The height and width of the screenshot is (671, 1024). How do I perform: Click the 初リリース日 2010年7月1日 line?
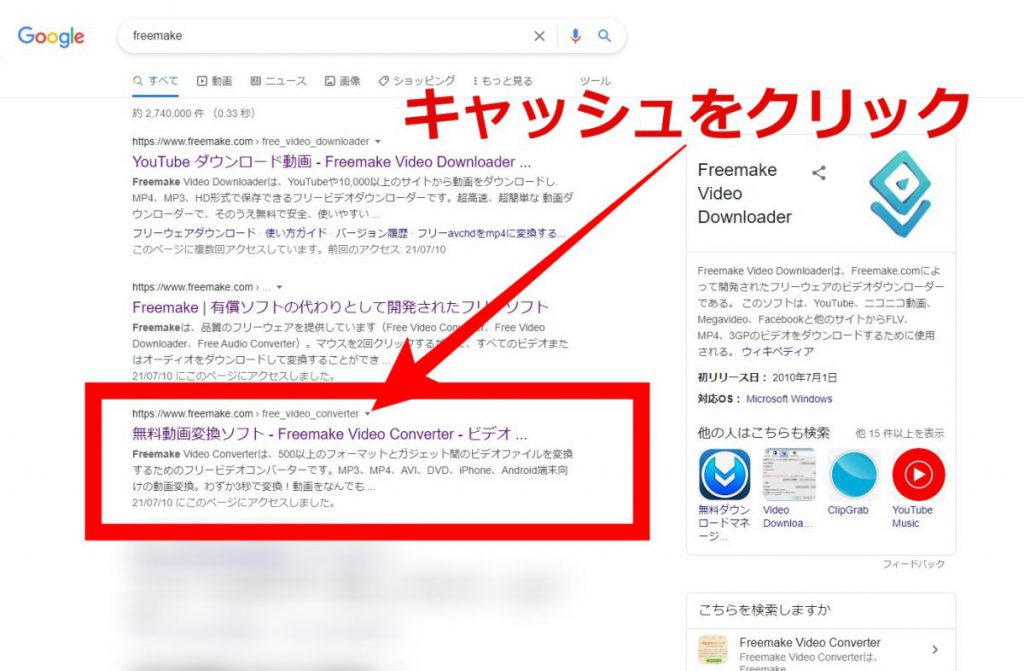point(767,378)
